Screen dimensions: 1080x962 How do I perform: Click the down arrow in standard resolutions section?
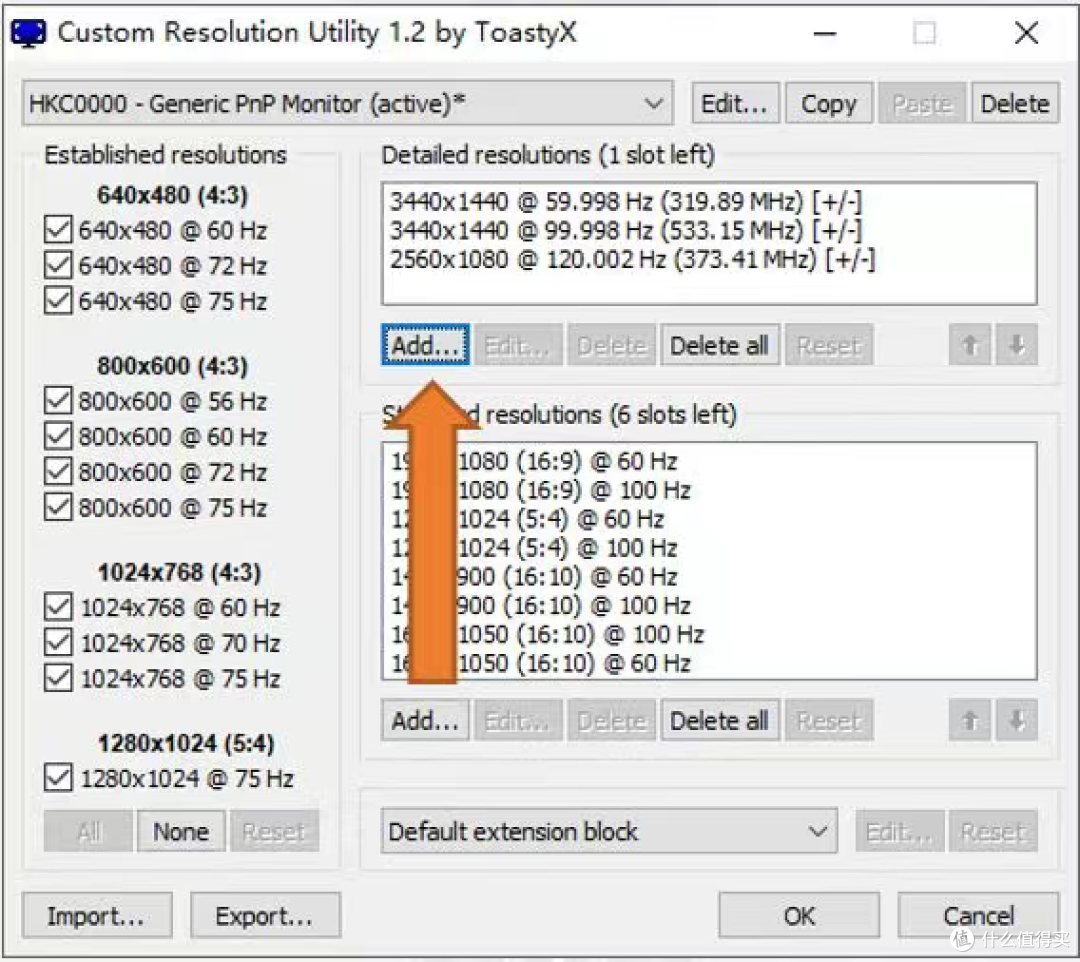pyautogui.click(x=1016, y=719)
